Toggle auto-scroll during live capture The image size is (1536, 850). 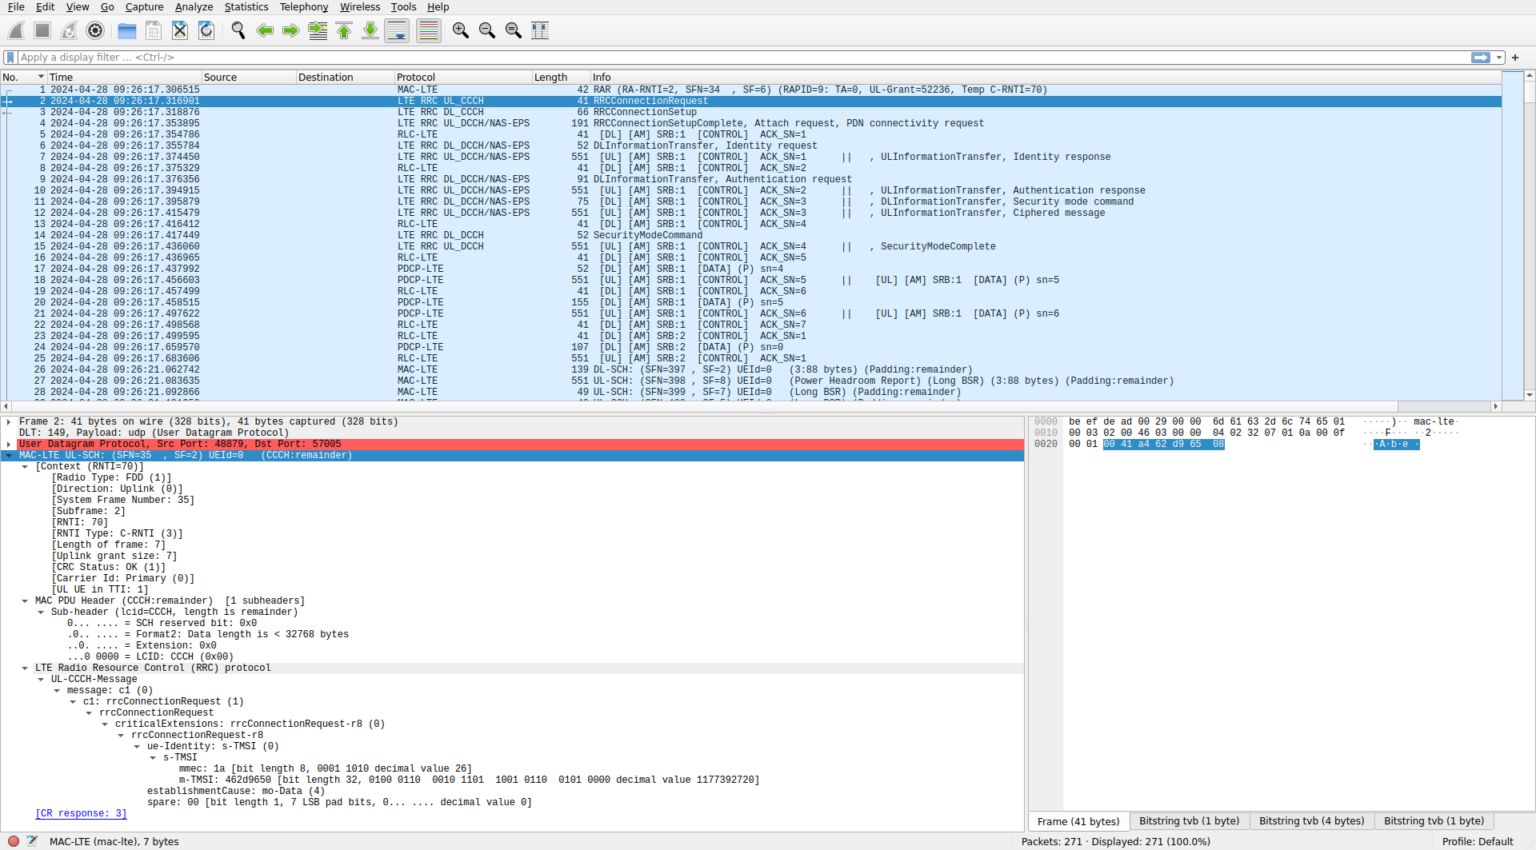[396, 30]
